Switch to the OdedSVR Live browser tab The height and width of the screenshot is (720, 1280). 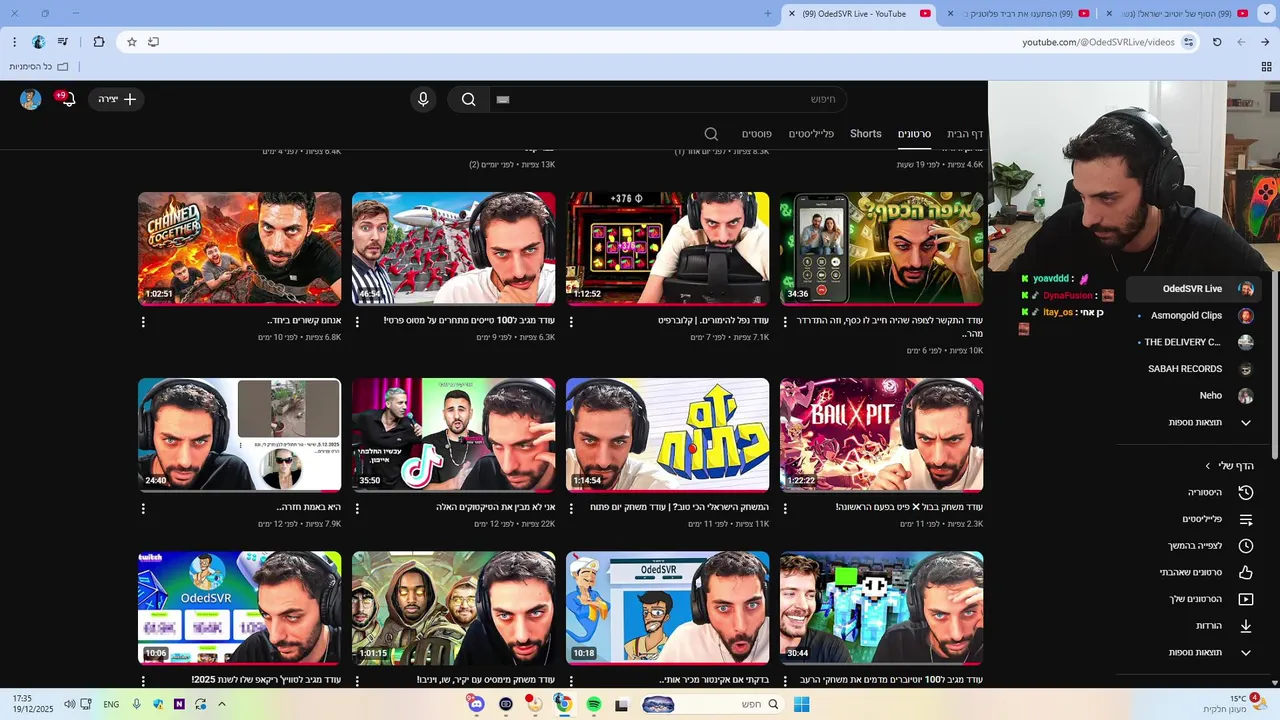point(860,14)
